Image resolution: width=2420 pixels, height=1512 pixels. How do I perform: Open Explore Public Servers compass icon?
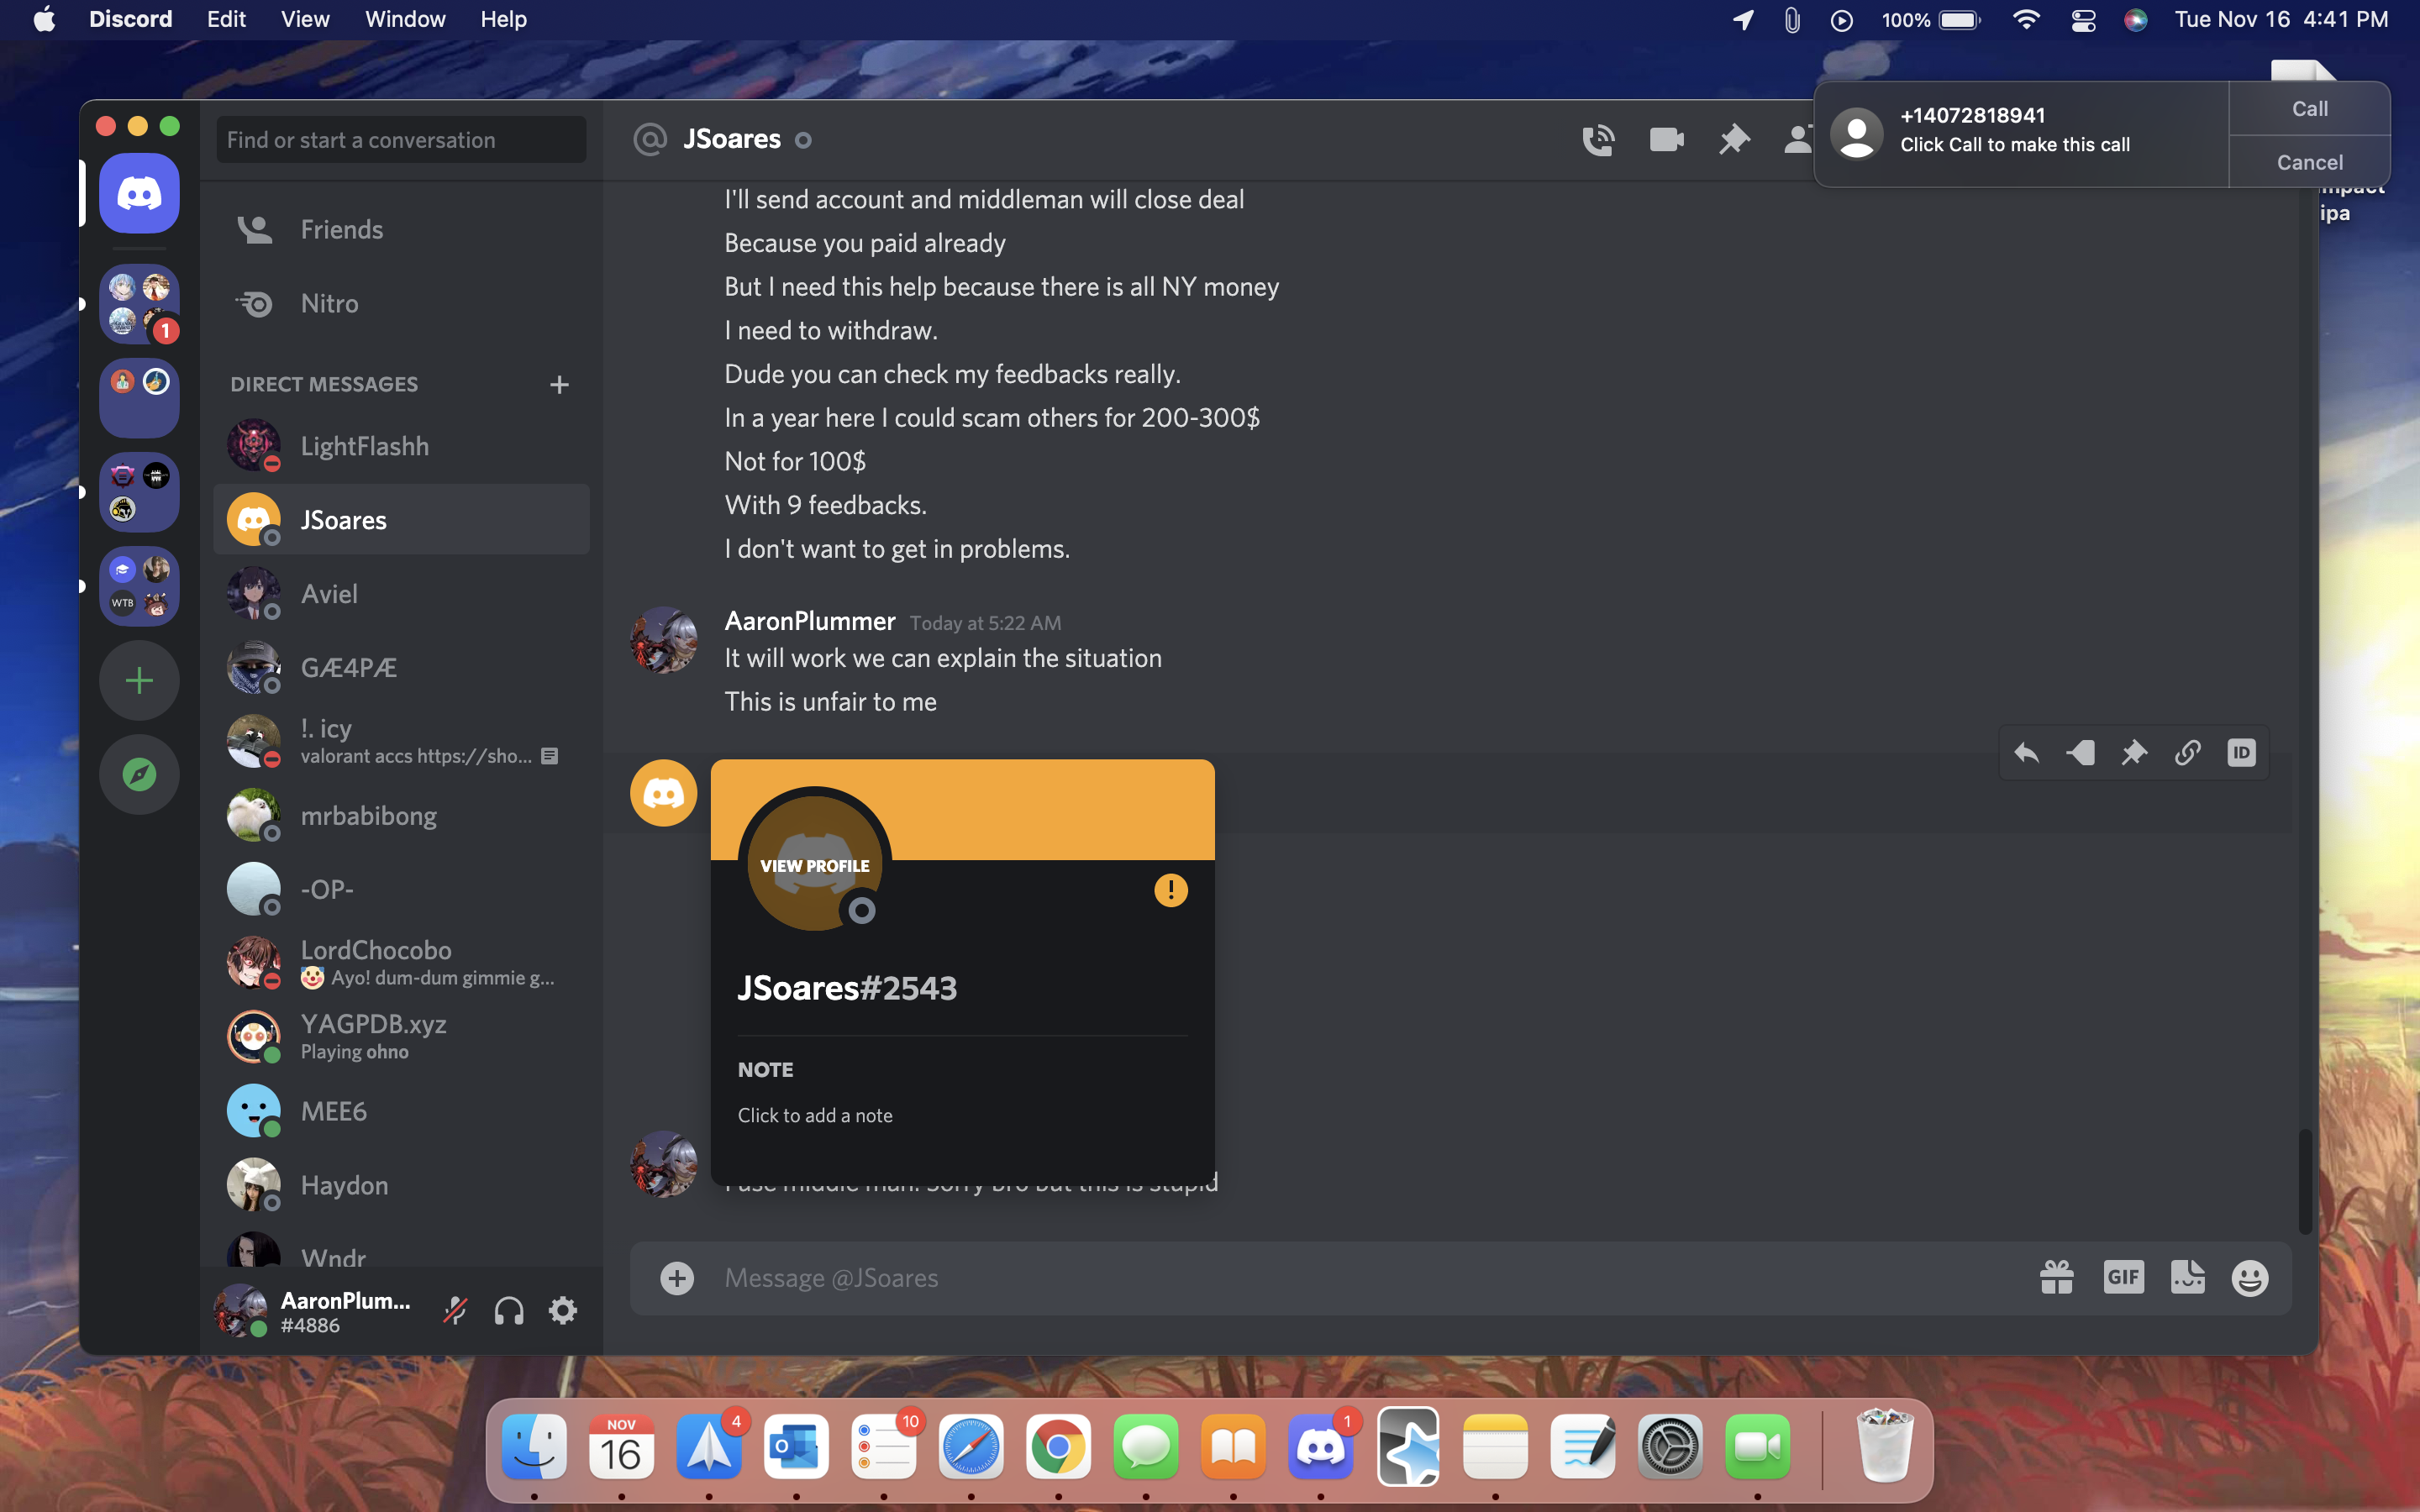pyautogui.click(x=139, y=773)
